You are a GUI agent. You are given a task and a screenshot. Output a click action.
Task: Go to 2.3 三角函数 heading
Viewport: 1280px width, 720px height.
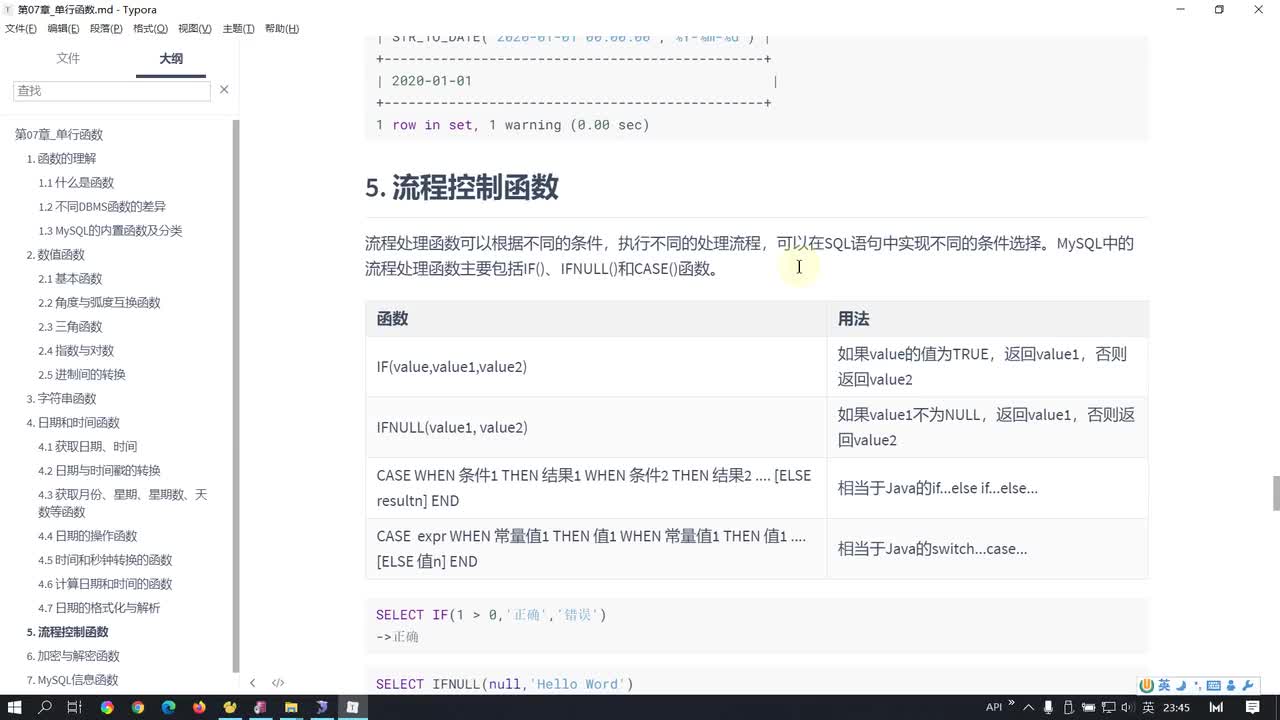(x=70, y=326)
